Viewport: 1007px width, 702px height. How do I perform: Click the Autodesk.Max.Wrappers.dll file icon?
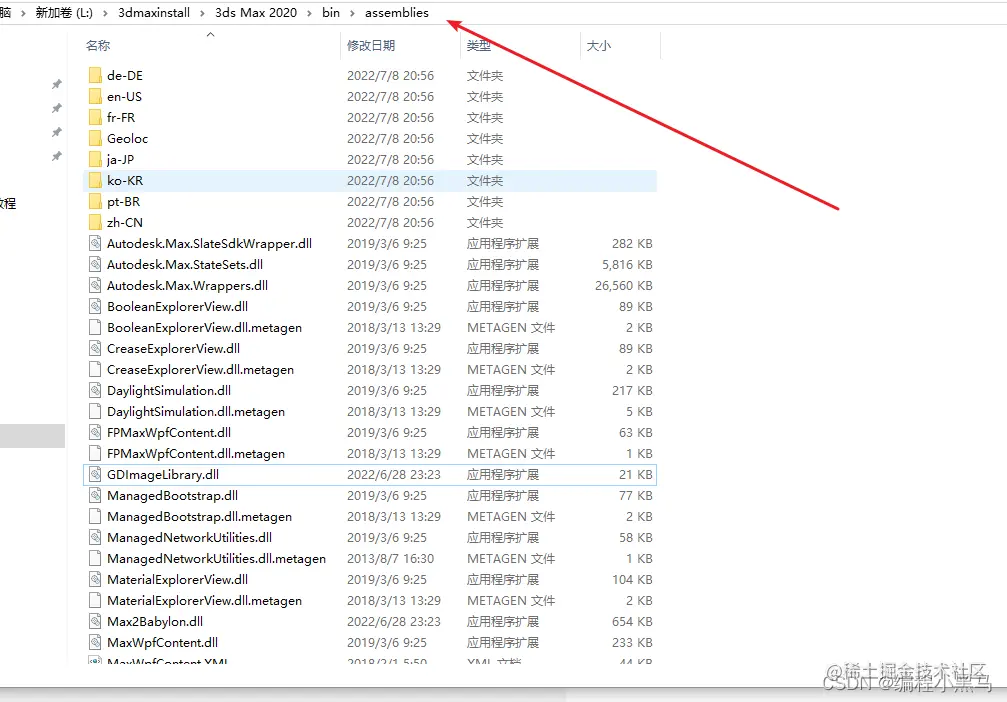(x=95, y=286)
